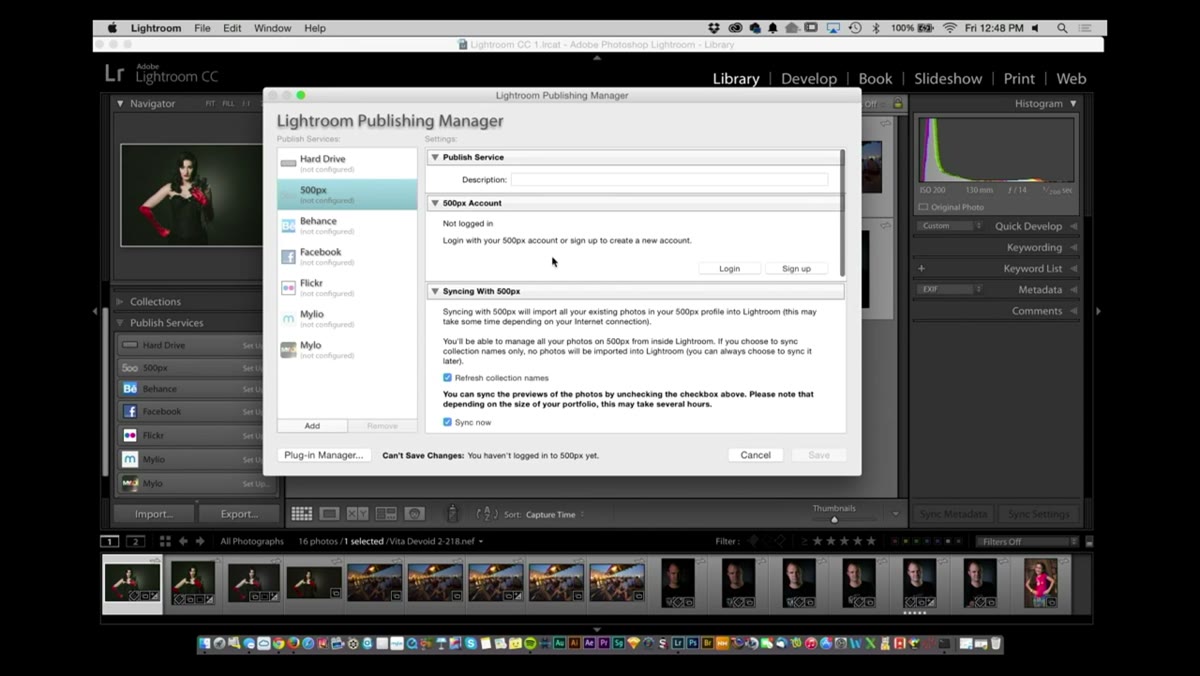Go forward with filmstrip right arrow
Viewport: 1200px width, 676px height.
[x=200, y=541]
